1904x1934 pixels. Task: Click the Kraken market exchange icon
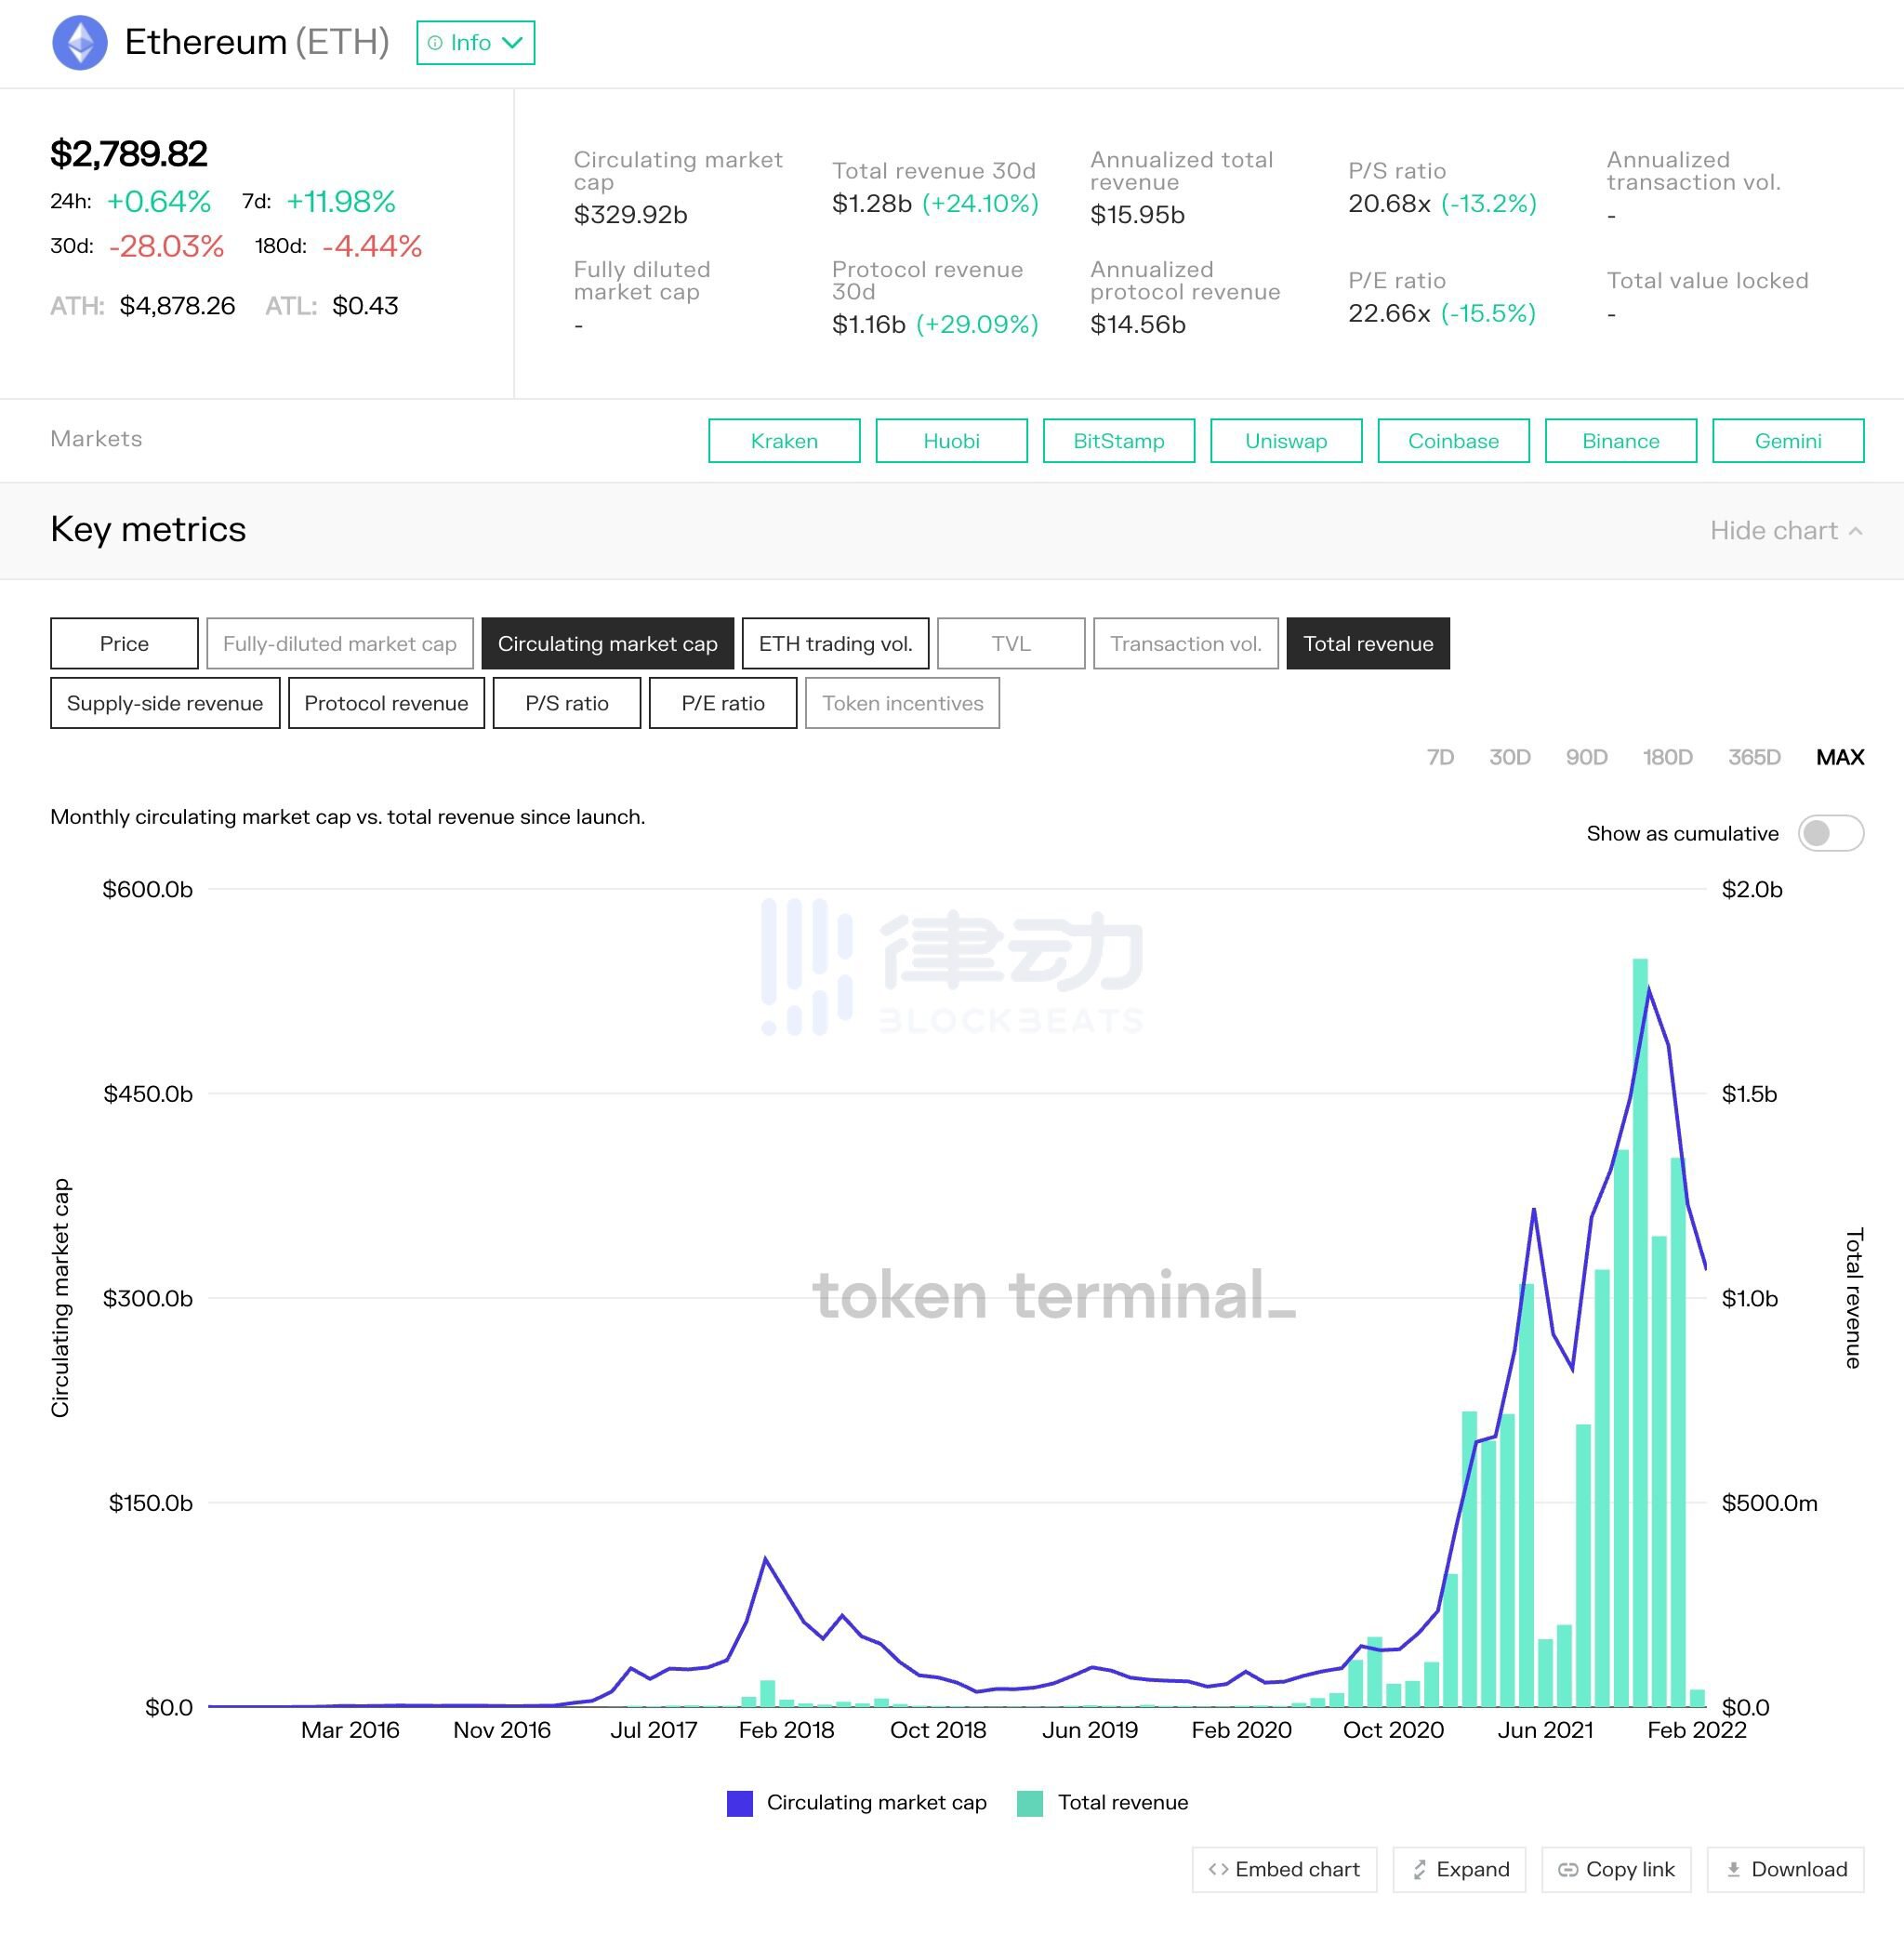point(781,440)
